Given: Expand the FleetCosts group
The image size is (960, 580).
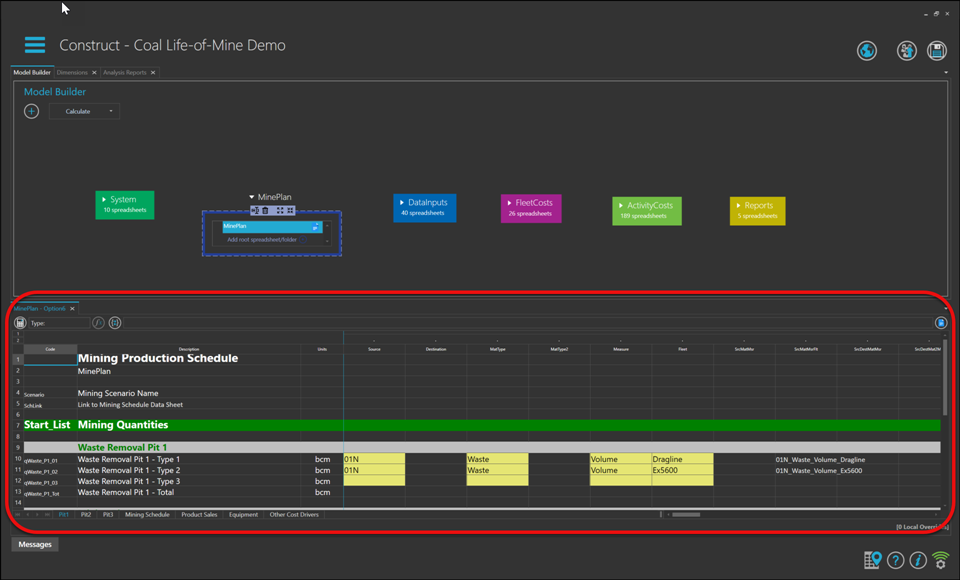Looking at the screenshot, I should [509, 203].
